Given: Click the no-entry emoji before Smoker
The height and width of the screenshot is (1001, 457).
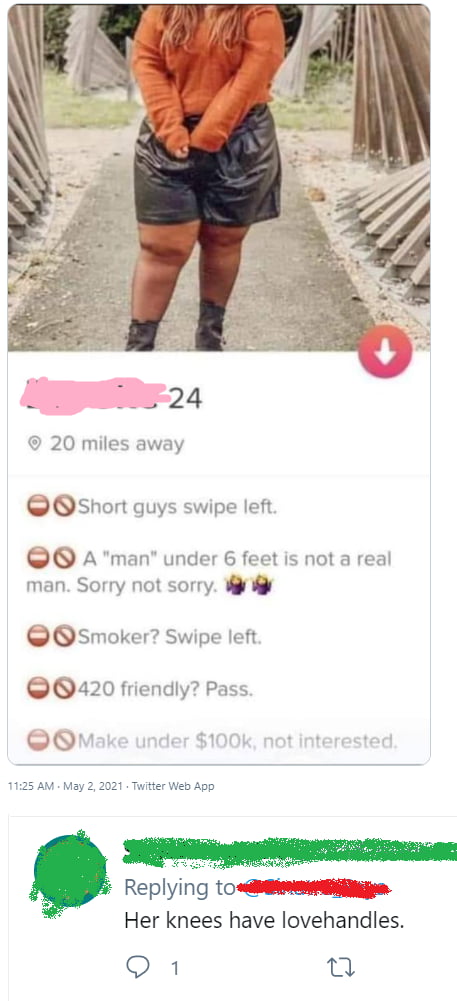Looking at the screenshot, I should point(36,636).
